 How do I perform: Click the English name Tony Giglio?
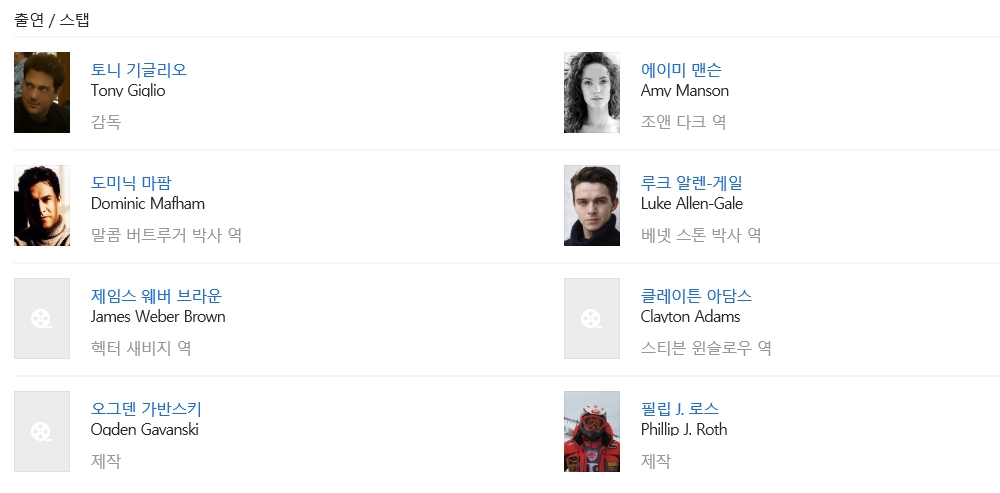pos(128,91)
